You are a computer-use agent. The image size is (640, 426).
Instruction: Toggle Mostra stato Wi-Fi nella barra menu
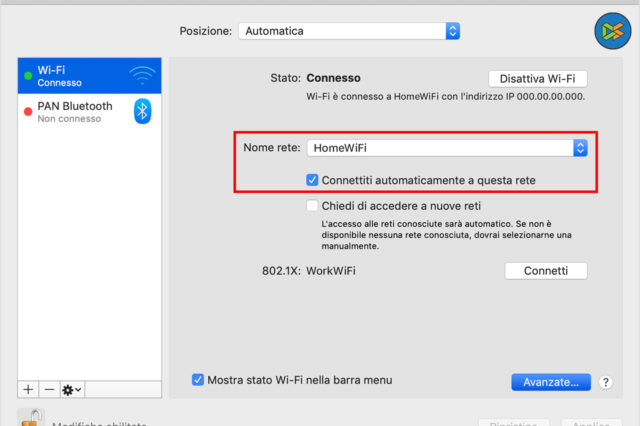pos(198,380)
